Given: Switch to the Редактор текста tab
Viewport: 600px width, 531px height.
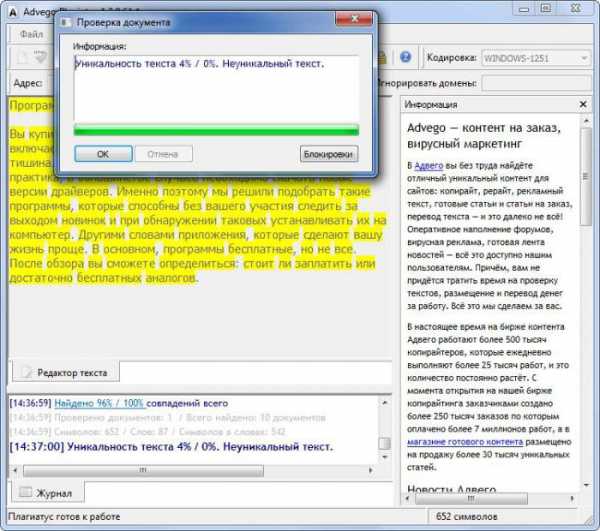Looking at the screenshot, I should tap(66, 372).
